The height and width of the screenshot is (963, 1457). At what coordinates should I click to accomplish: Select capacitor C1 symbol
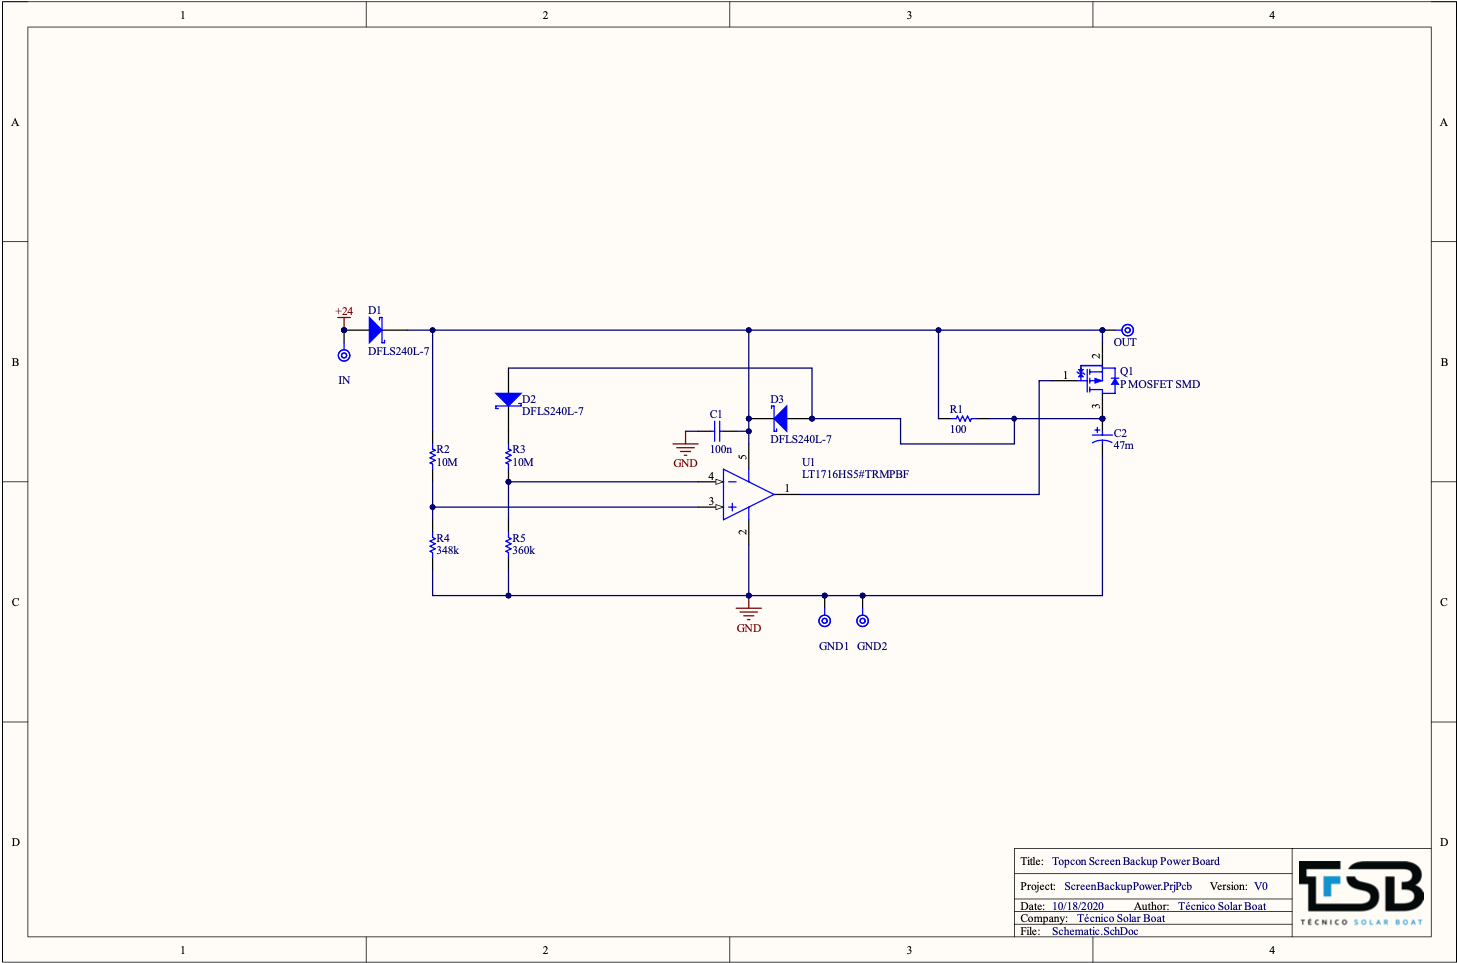coord(717,431)
